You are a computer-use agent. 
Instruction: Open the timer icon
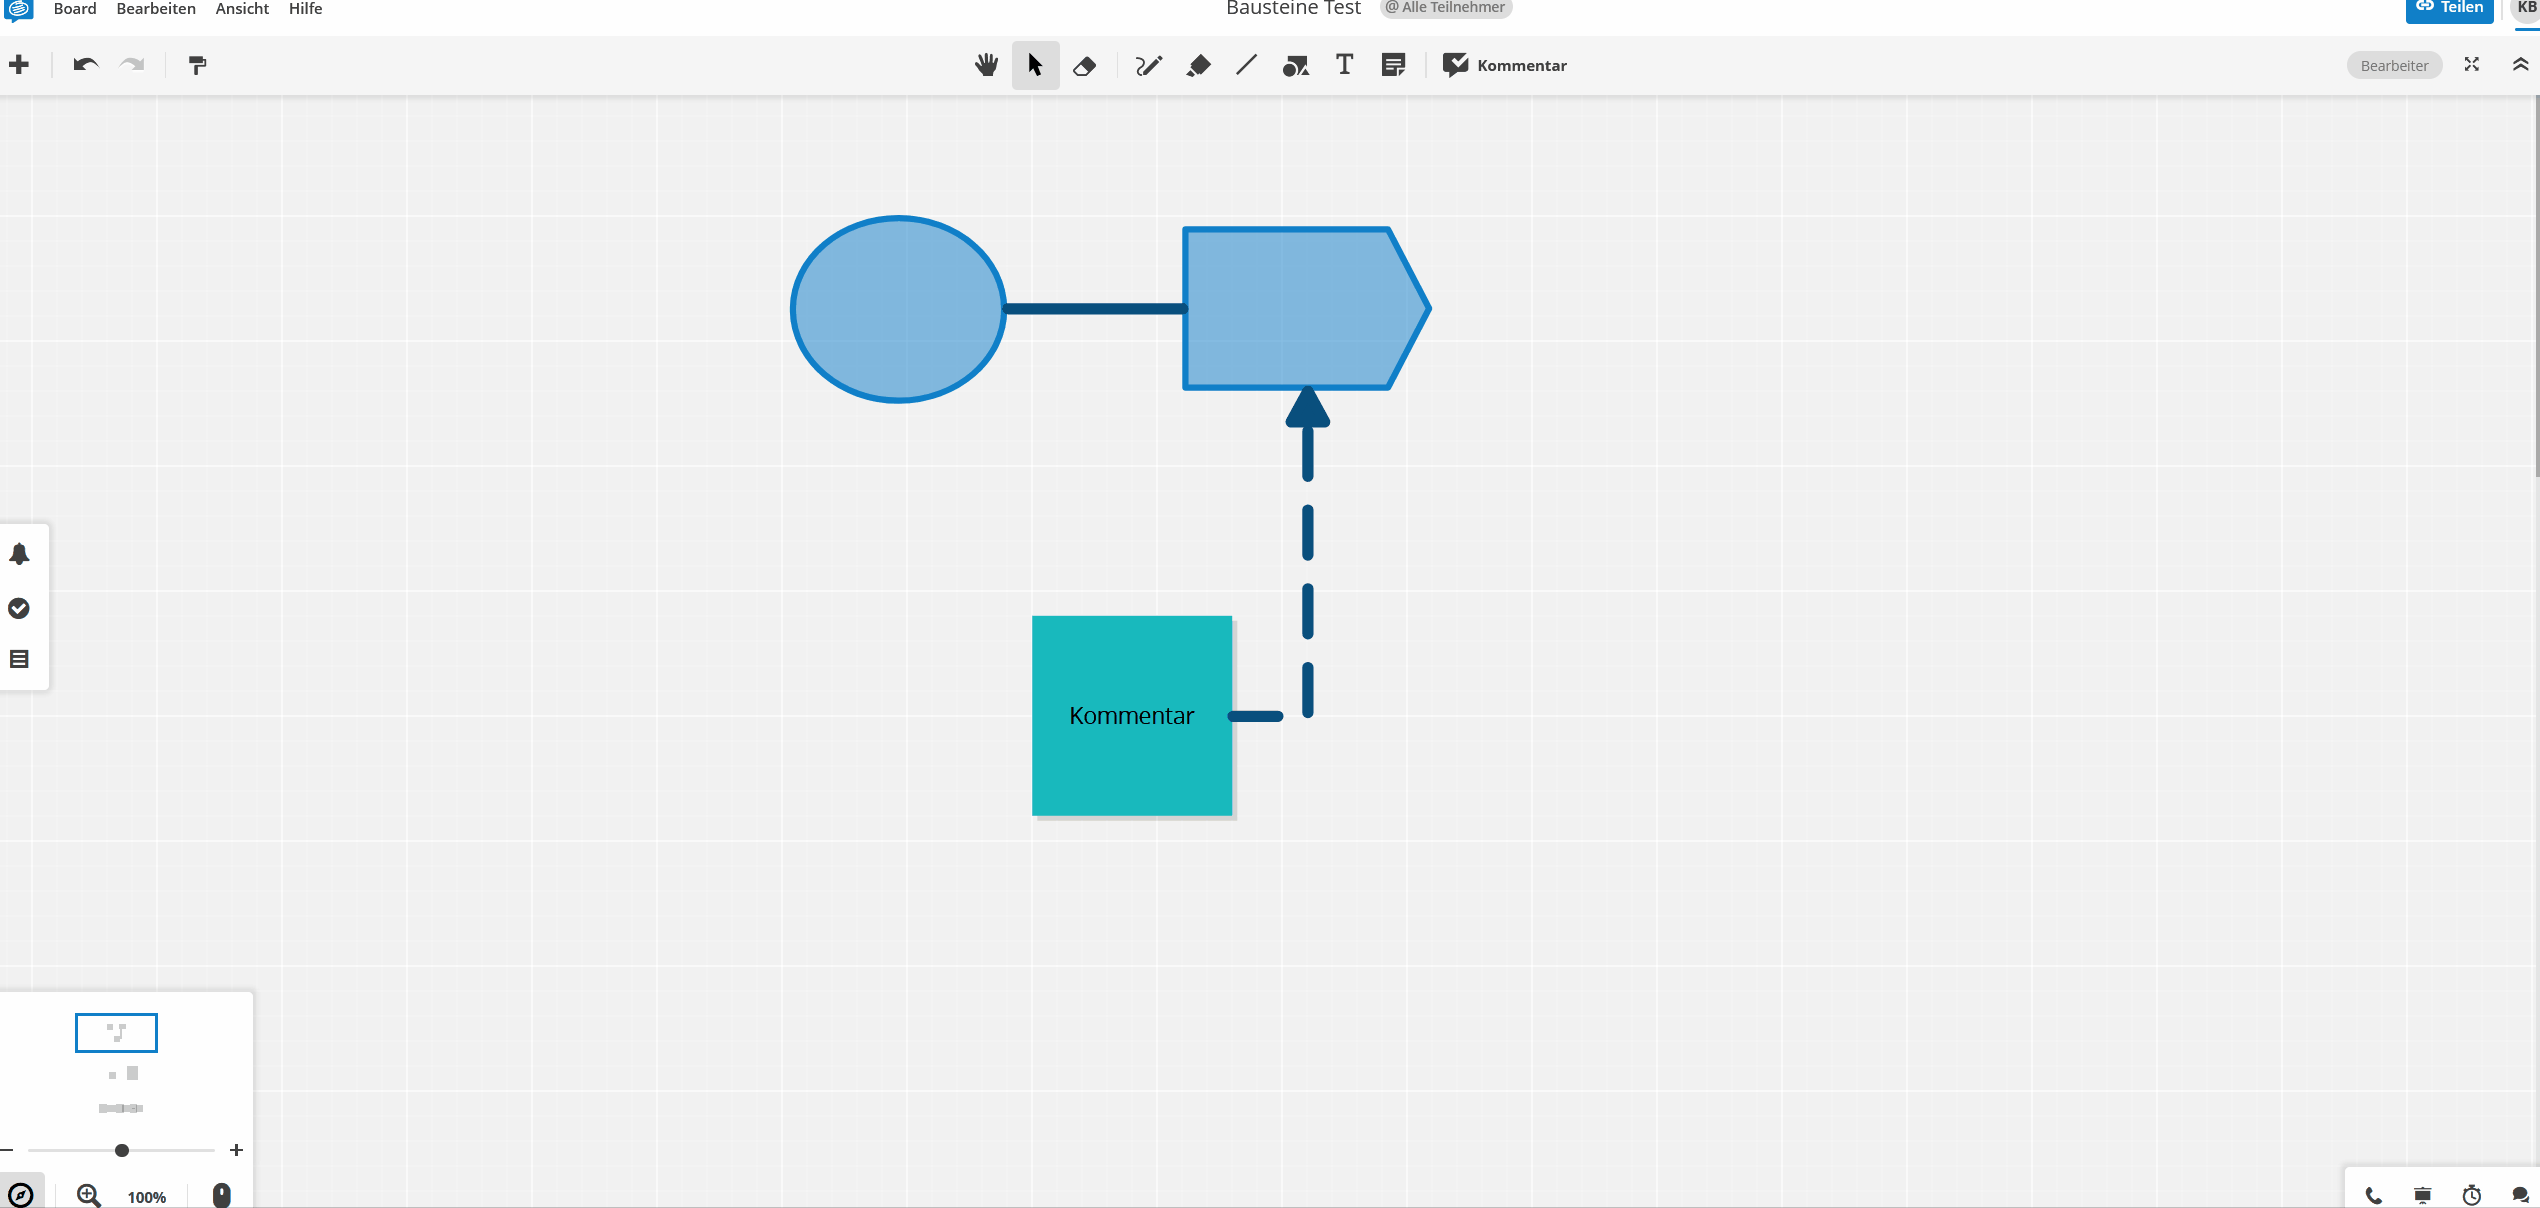pyautogui.click(x=2472, y=1195)
